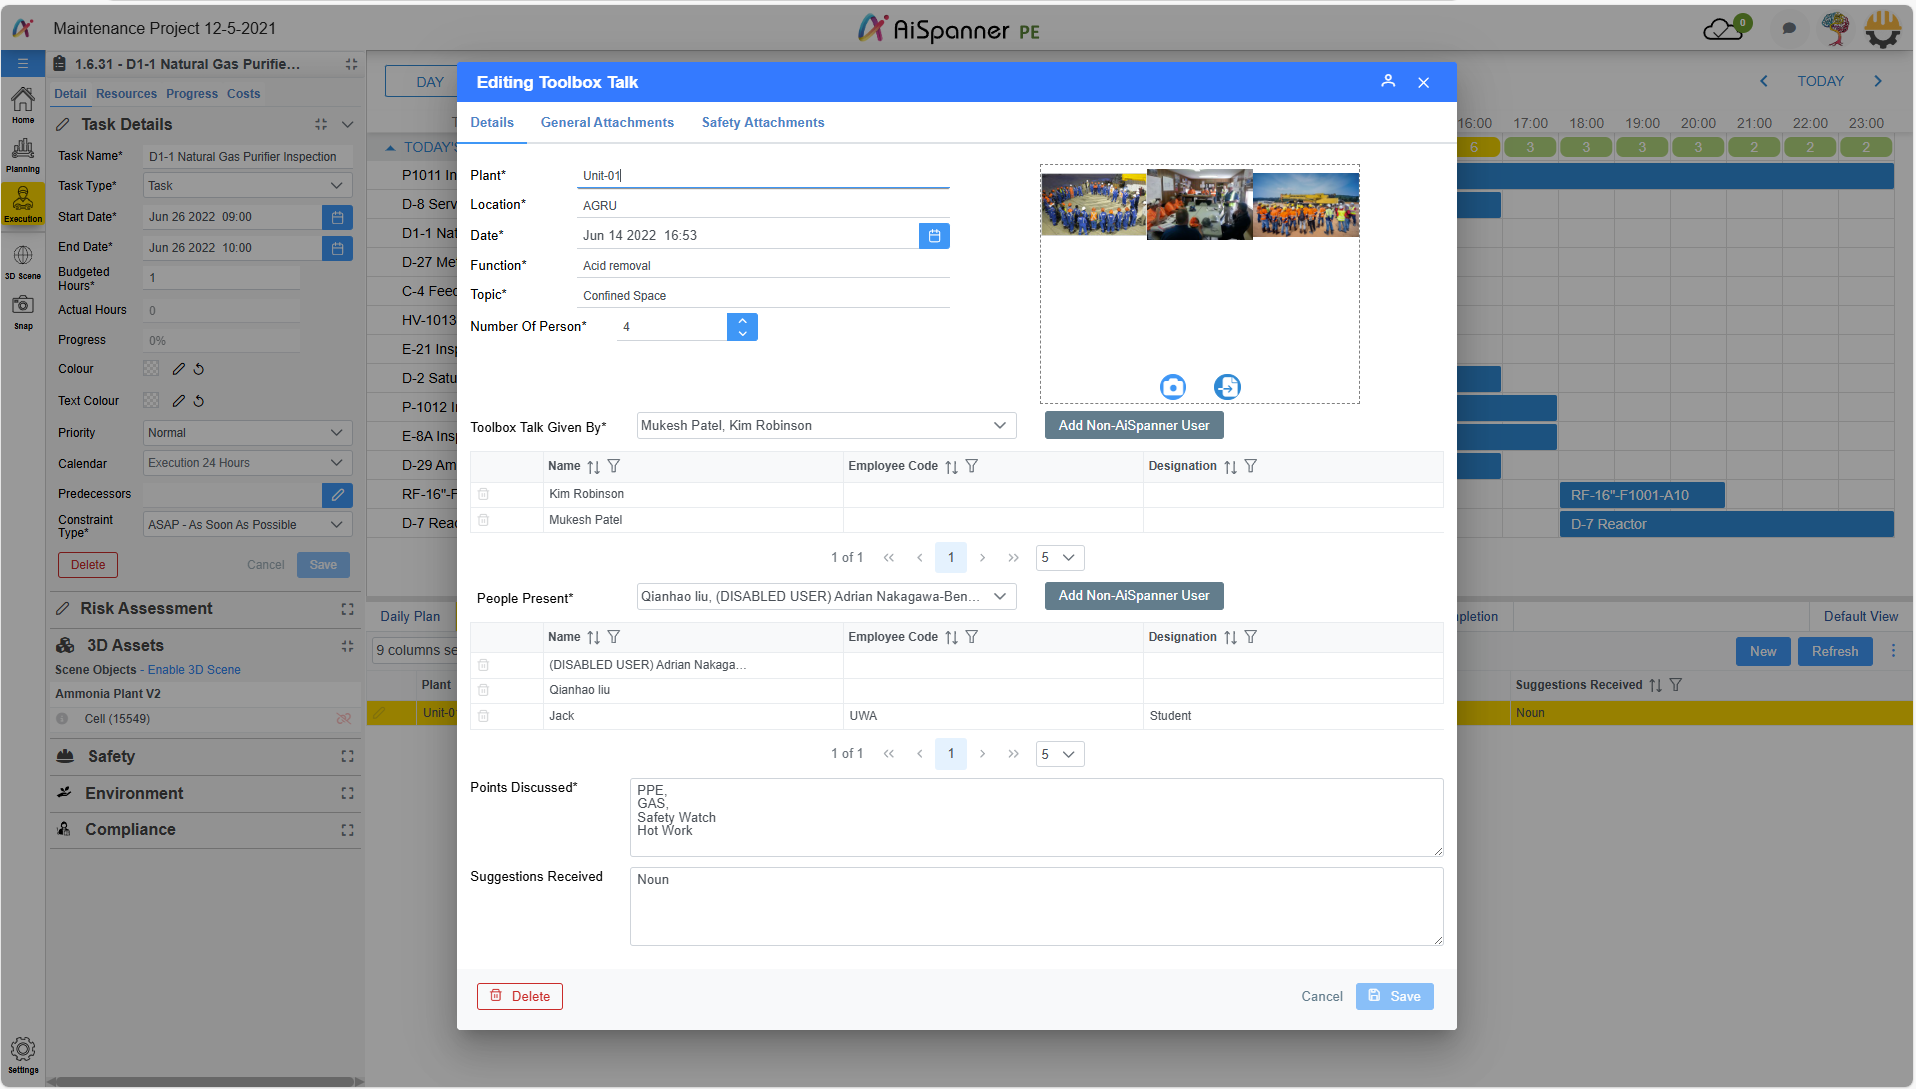Filter the Designation column in People Present table

[x=1251, y=637]
